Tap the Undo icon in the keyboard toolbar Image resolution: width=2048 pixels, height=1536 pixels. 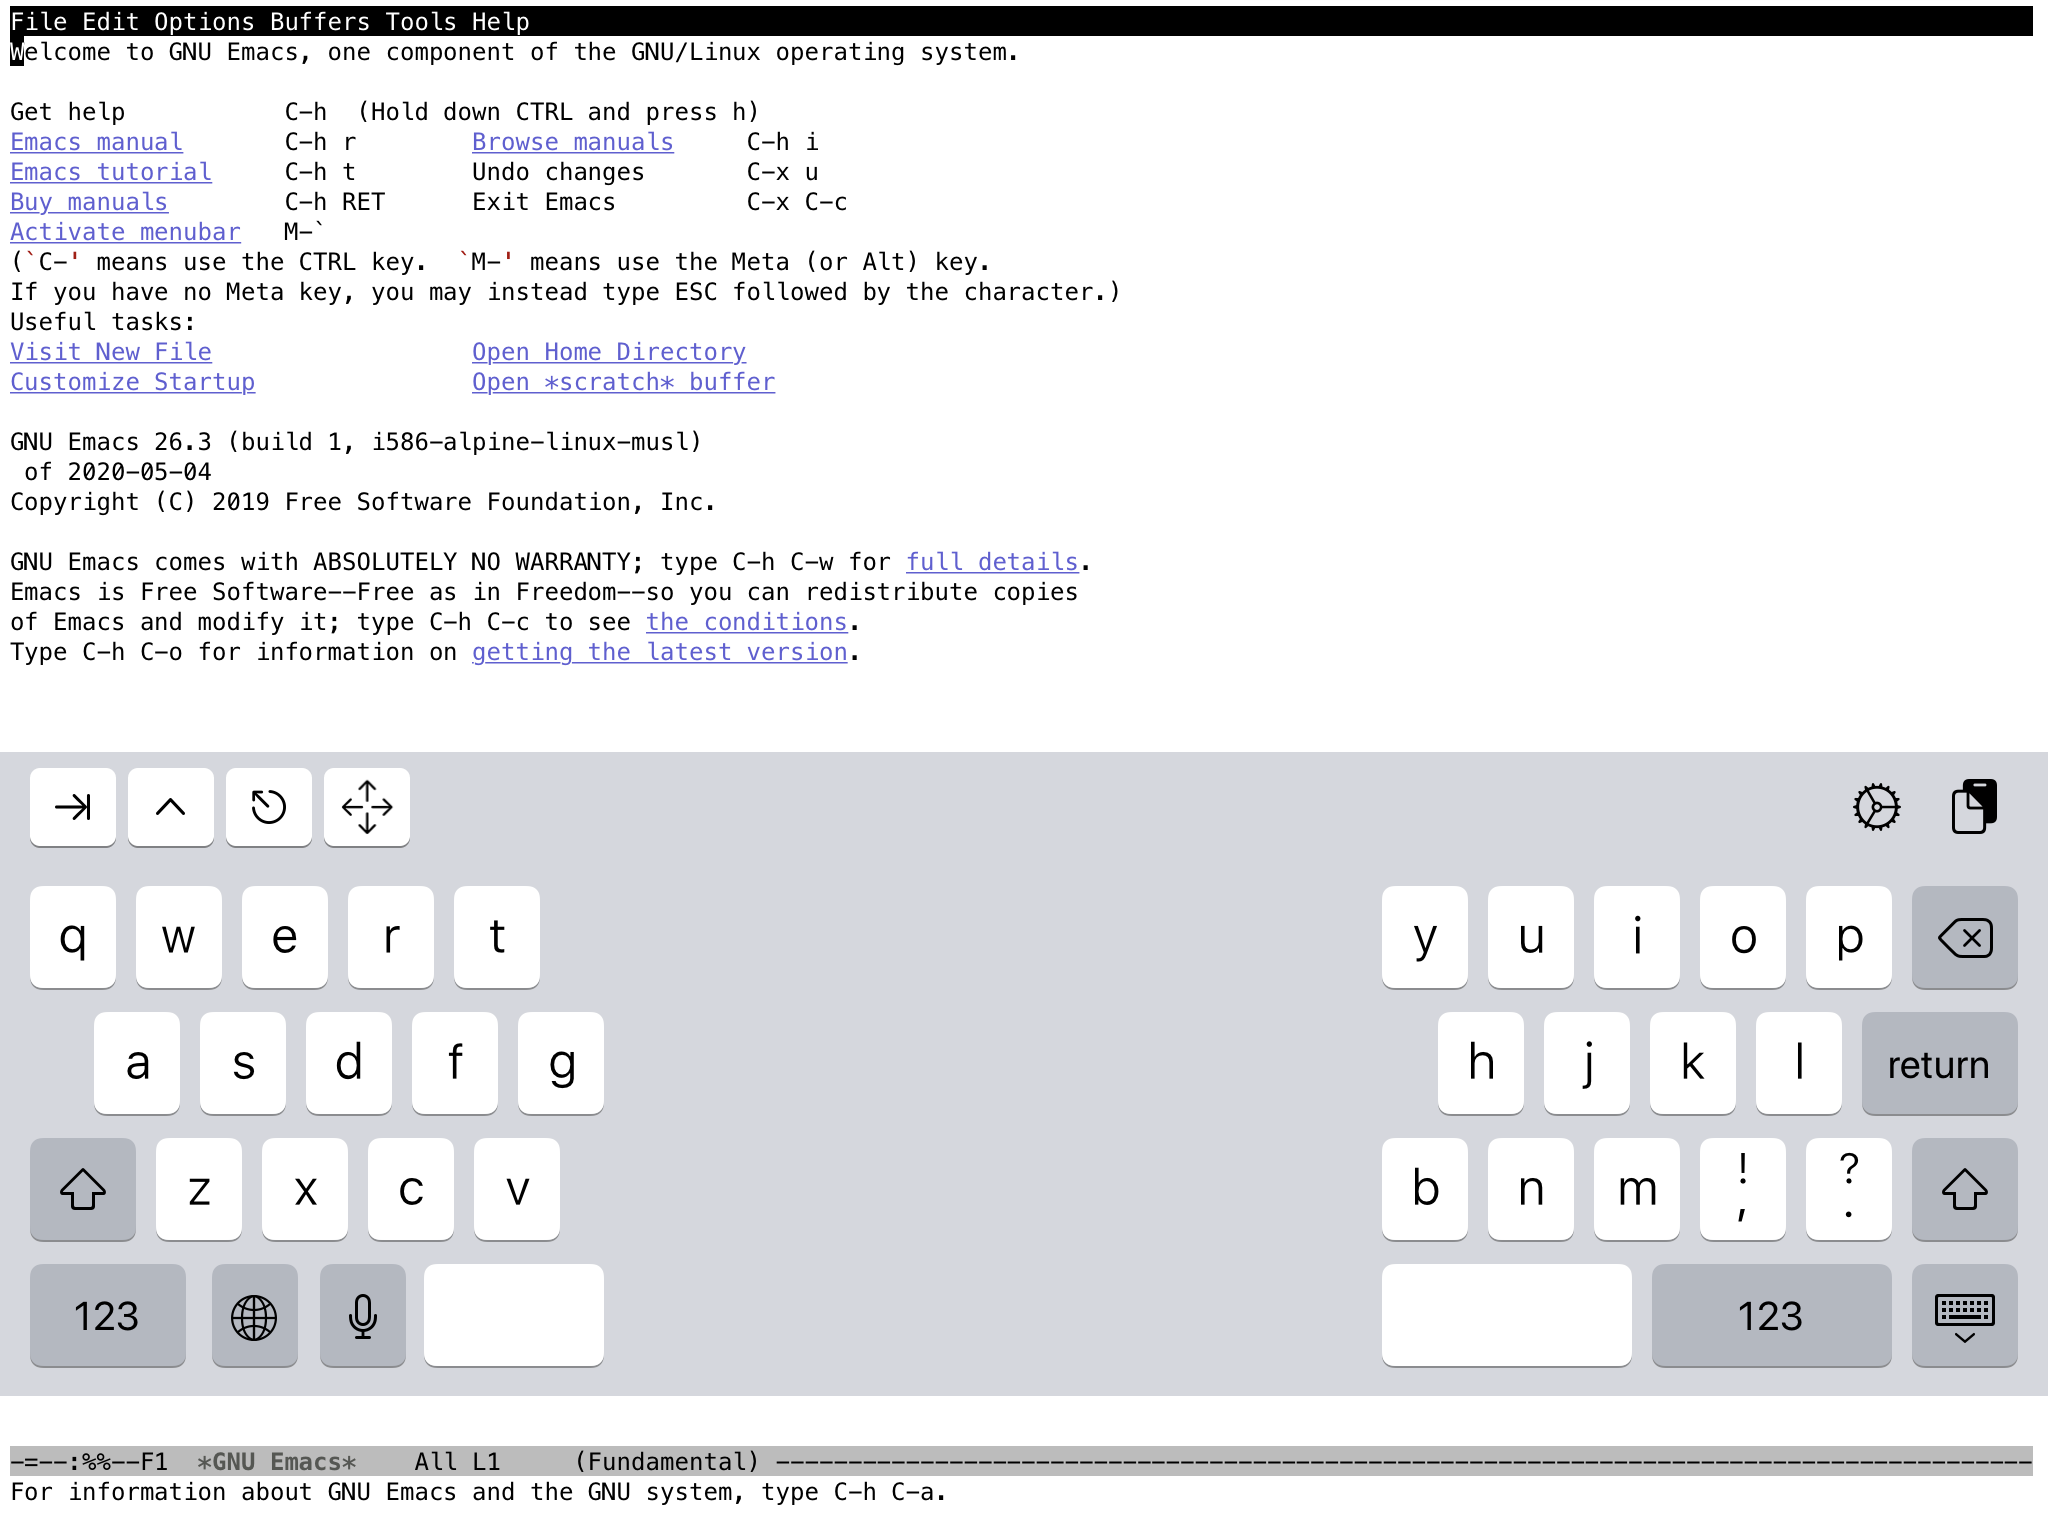pyautogui.click(x=268, y=807)
